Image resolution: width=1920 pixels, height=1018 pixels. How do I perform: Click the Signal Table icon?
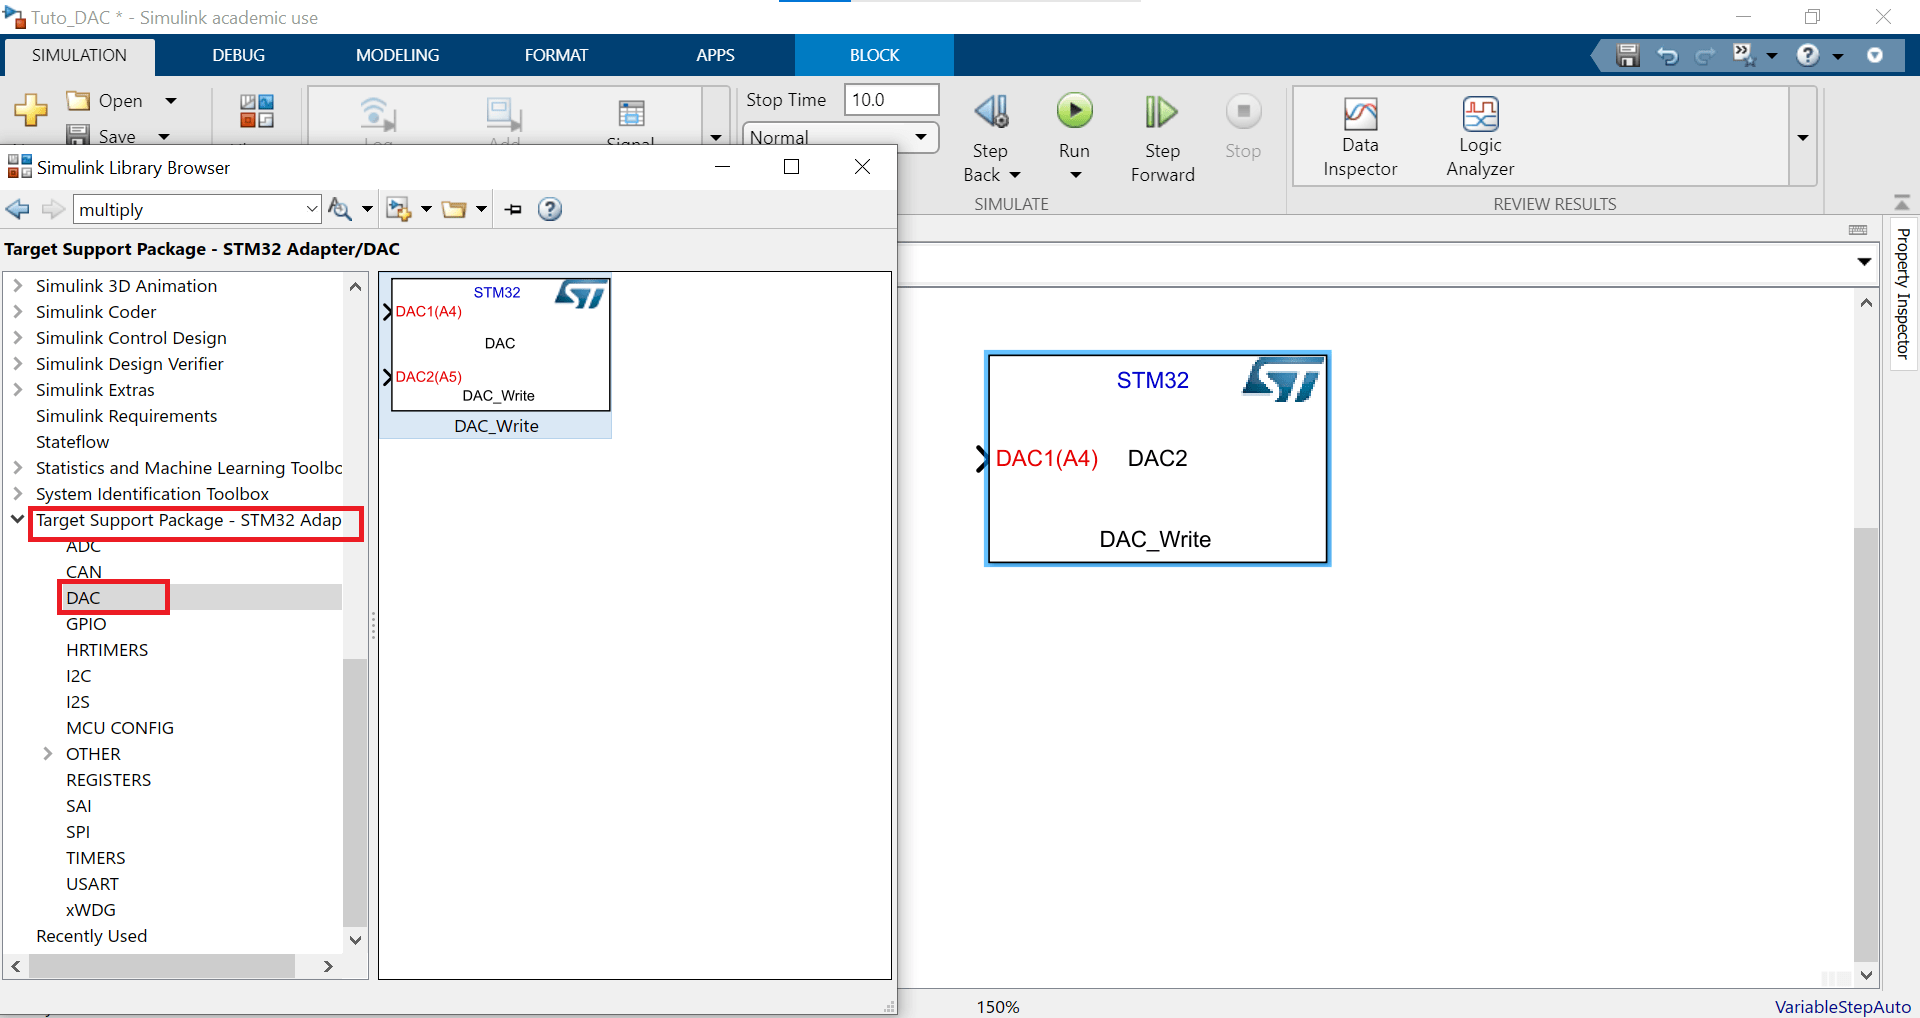tap(631, 113)
